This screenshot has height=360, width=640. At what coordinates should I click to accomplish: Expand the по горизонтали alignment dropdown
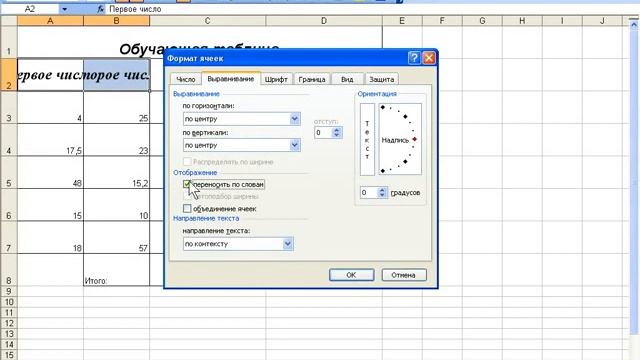click(295, 119)
